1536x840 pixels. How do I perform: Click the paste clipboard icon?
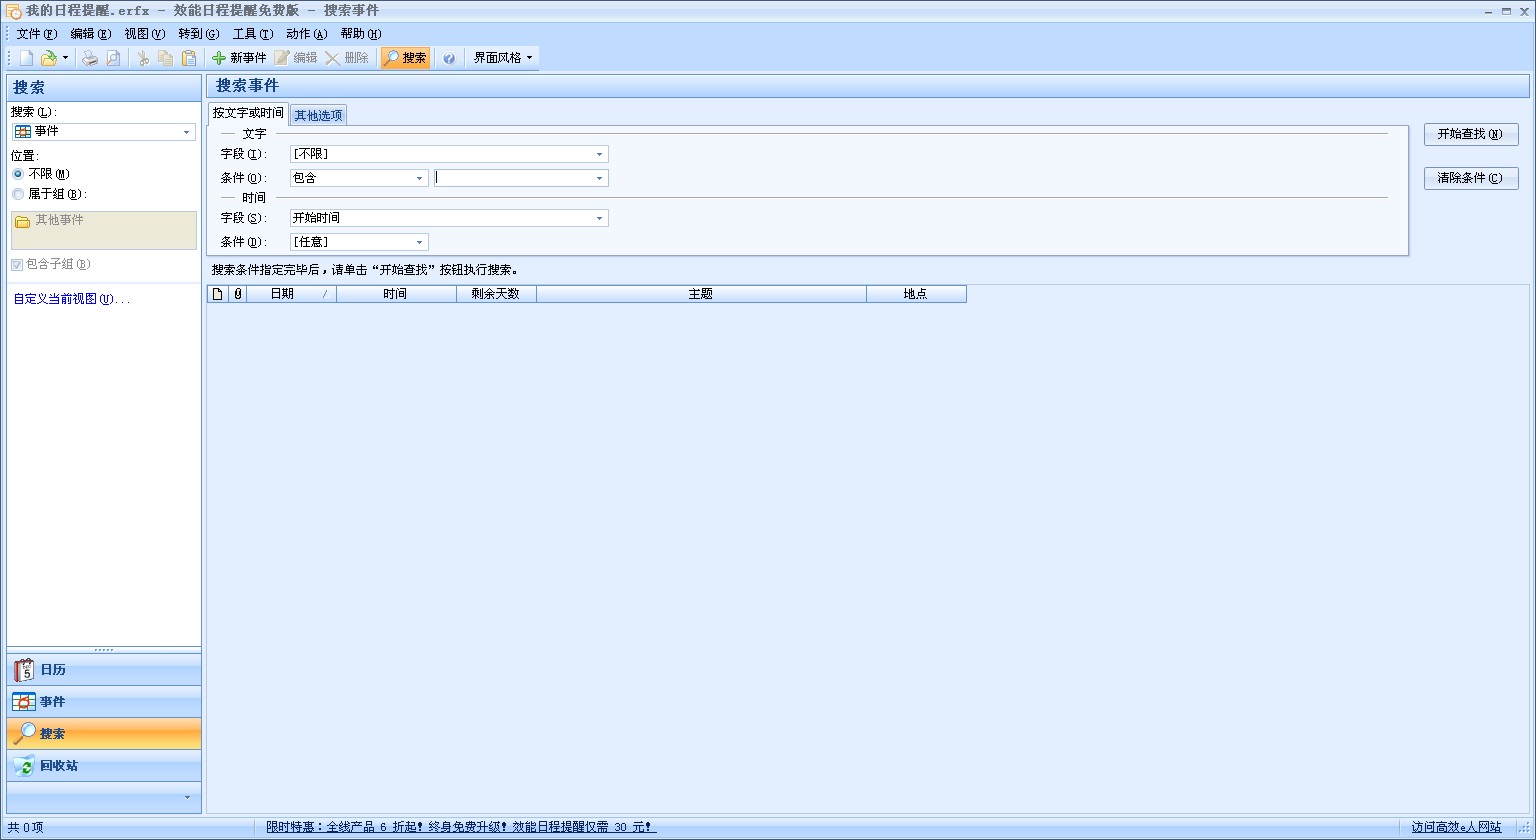[x=188, y=58]
